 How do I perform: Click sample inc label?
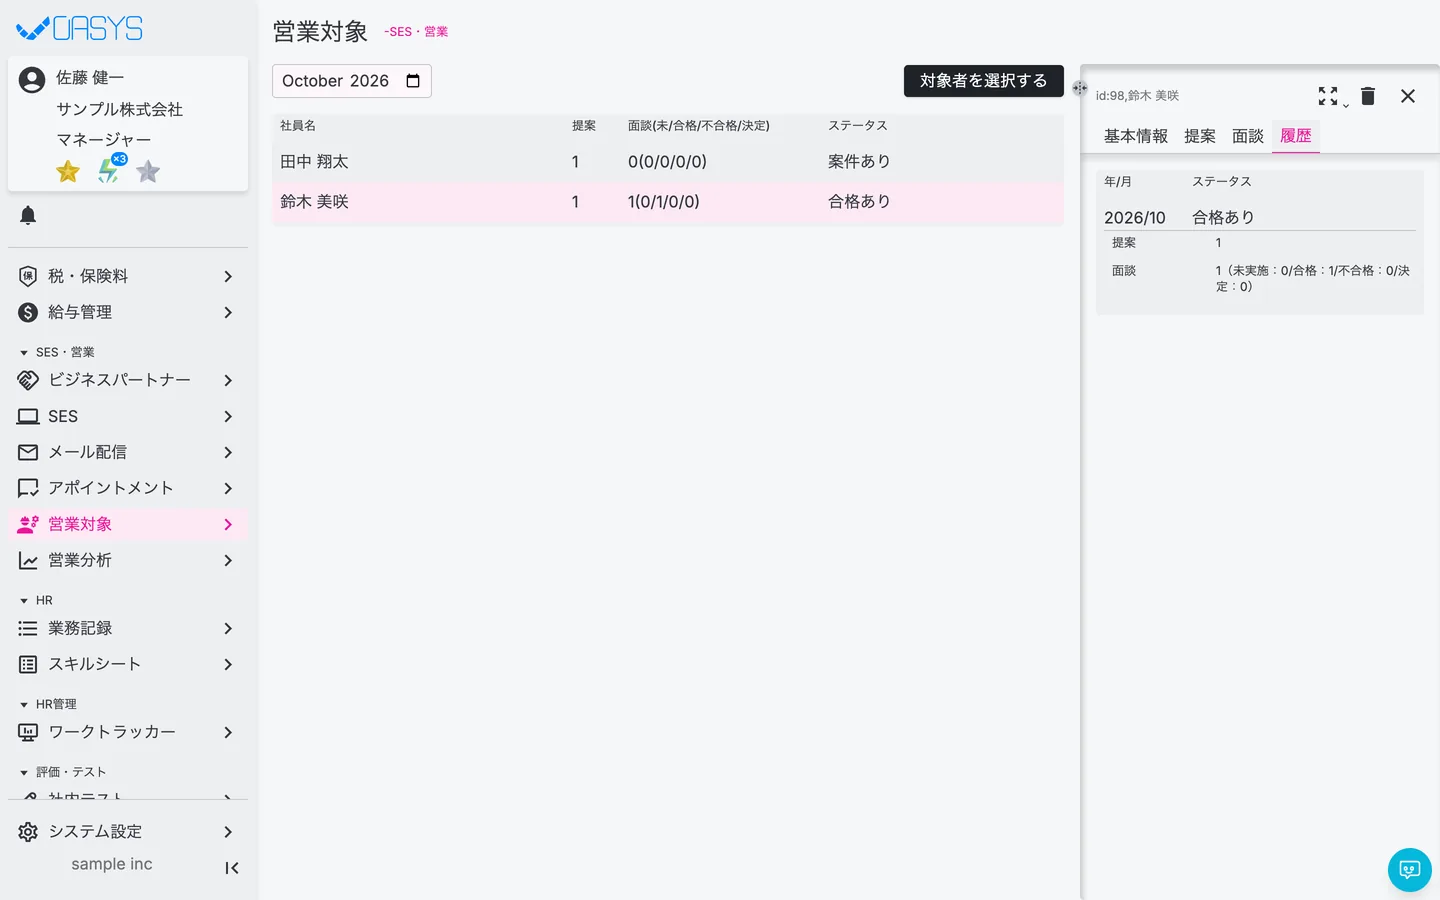coord(112,864)
